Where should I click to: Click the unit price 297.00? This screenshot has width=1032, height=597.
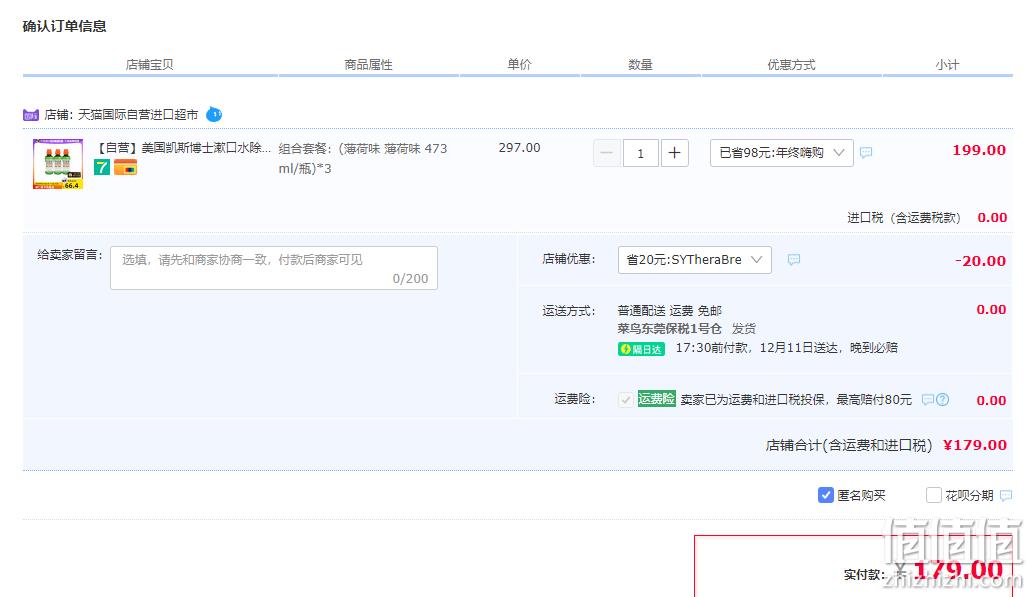point(519,148)
